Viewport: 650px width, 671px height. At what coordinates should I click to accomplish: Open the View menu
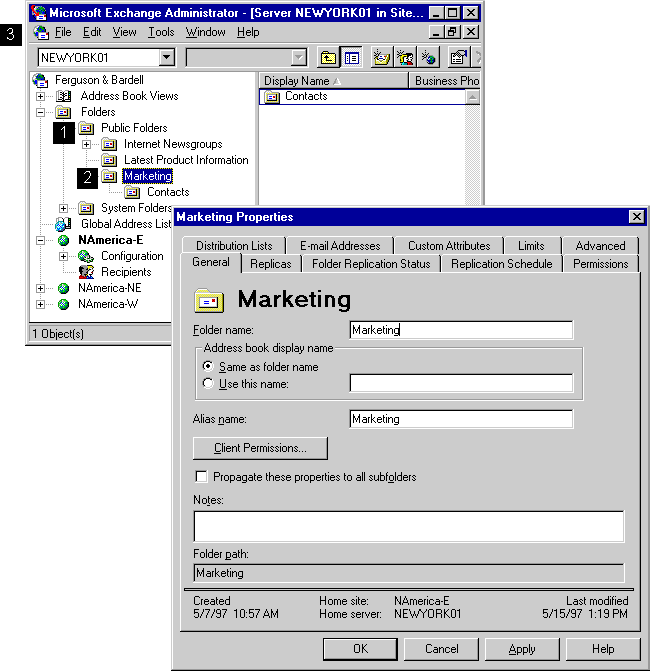(x=124, y=32)
